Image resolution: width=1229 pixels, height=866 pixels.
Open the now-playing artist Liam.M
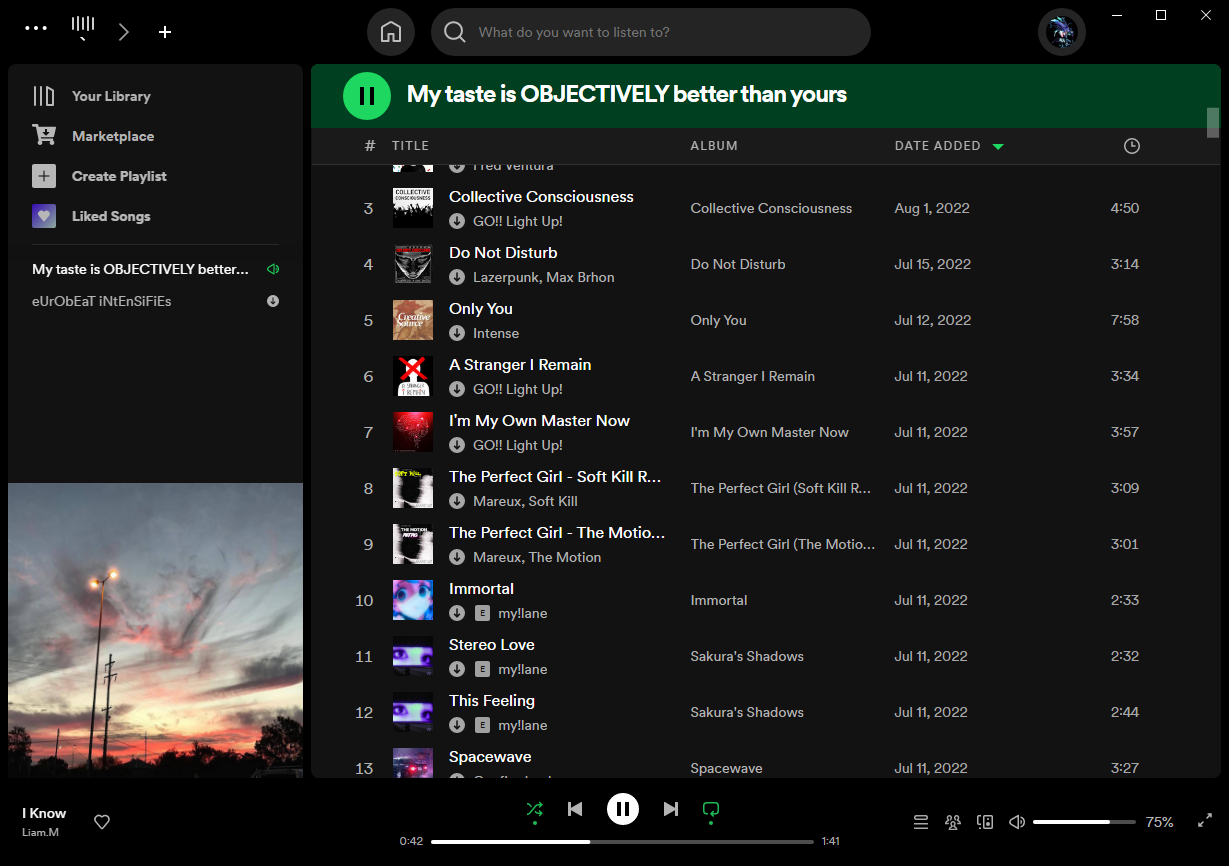(x=40, y=832)
